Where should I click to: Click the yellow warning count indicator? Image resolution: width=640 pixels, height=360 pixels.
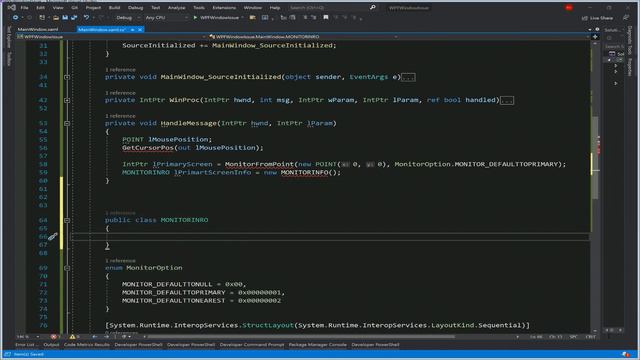[x=75, y=337]
